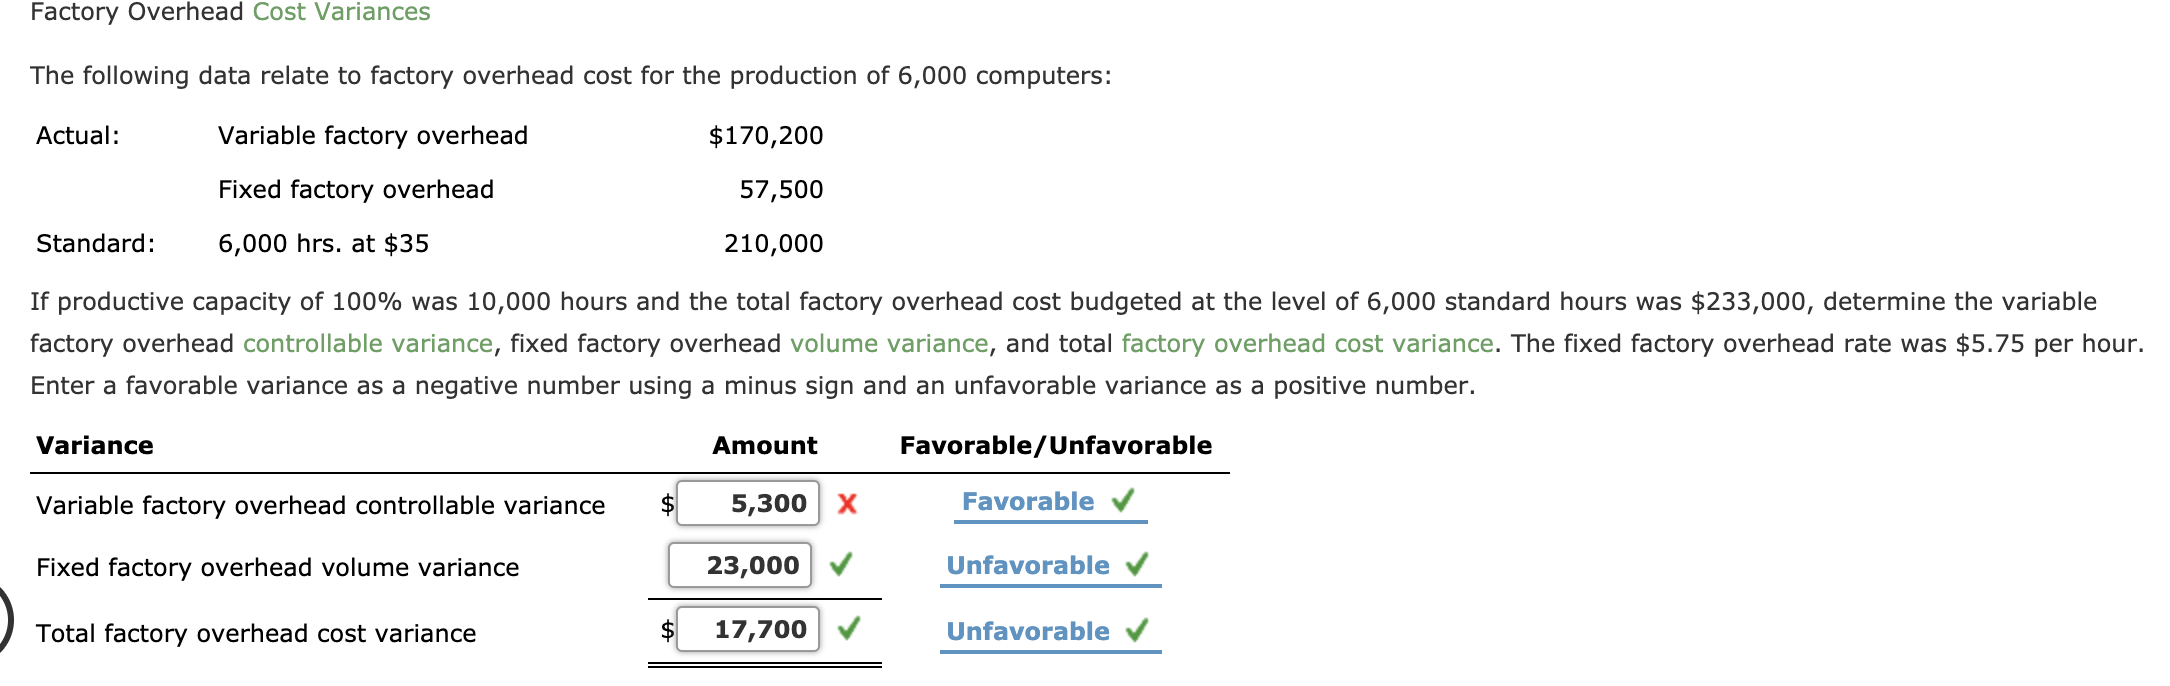Click the checkmark beside the last Unfavorable selection
This screenshot has width=2170, height=686.
point(1135,631)
